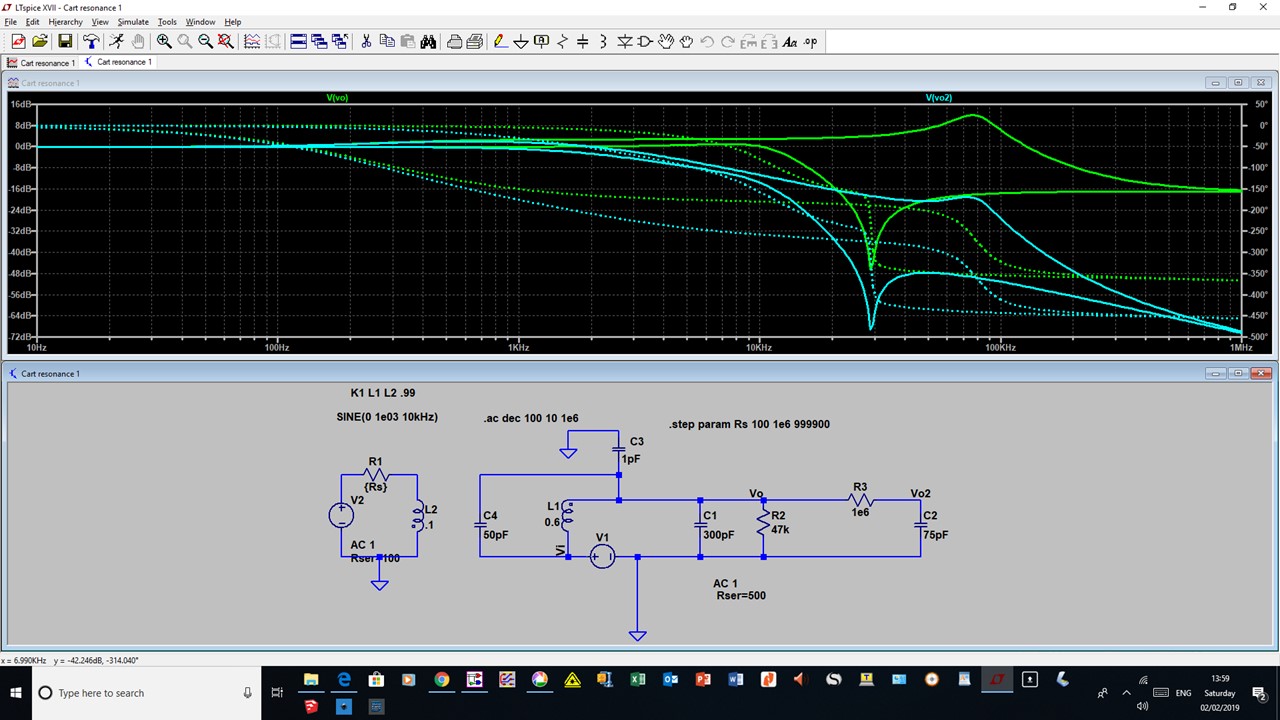Image resolution: width=1280 pixels, height=720 pixels.
Task: Click the .ac dec 100 10 1e6 directive
Action: click(530, 418)
